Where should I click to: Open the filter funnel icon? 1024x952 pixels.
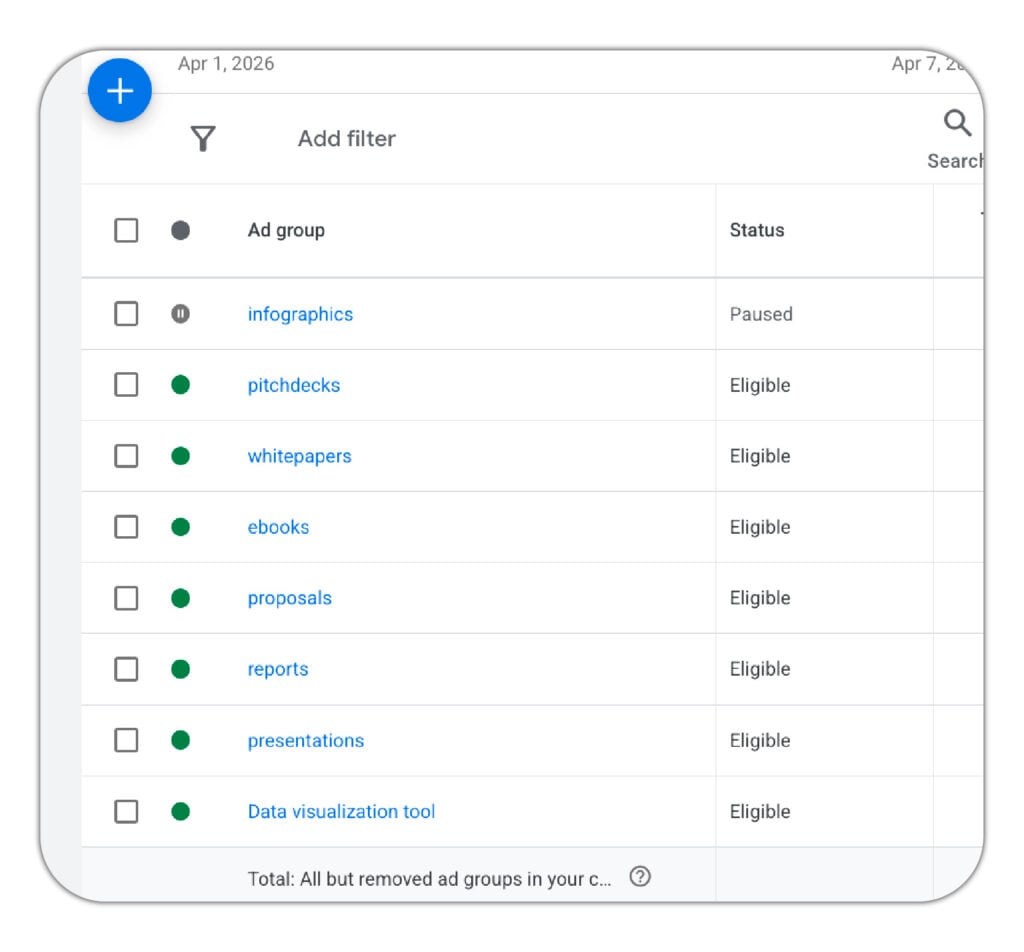point(203,139)
